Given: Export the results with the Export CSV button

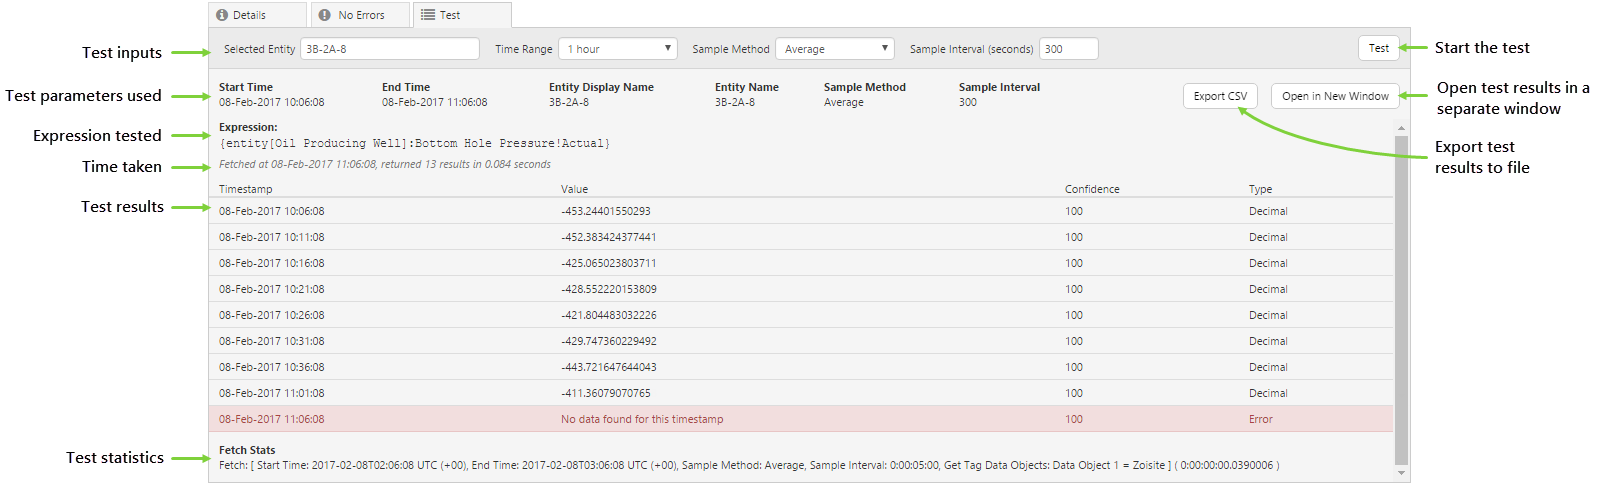Looking at the screenshot, I should tap(1220, 96).
